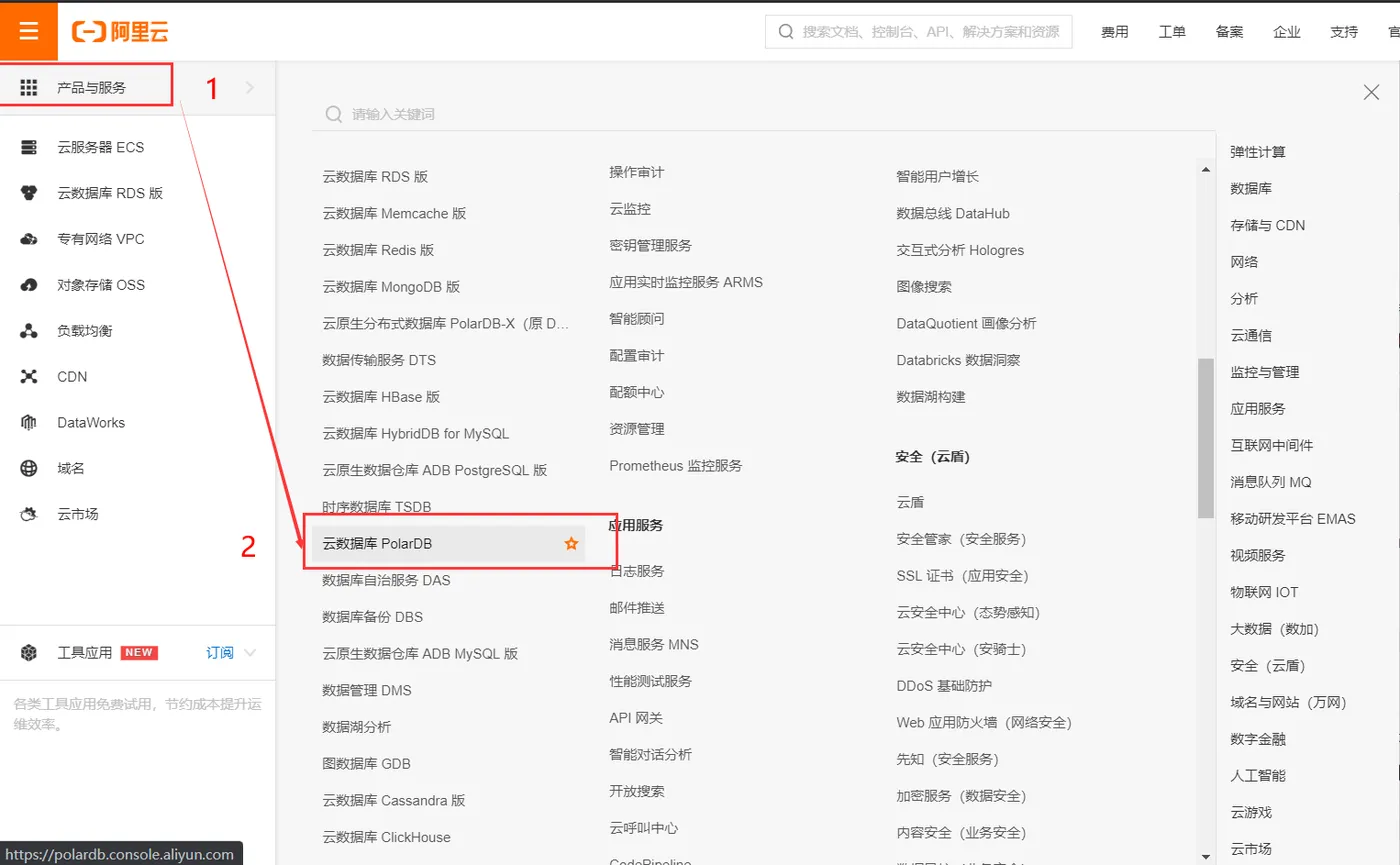This screenshot has height=865, width=1400.
Task: Click the ECS server icon in sidebar
Action: click(29, 148)
